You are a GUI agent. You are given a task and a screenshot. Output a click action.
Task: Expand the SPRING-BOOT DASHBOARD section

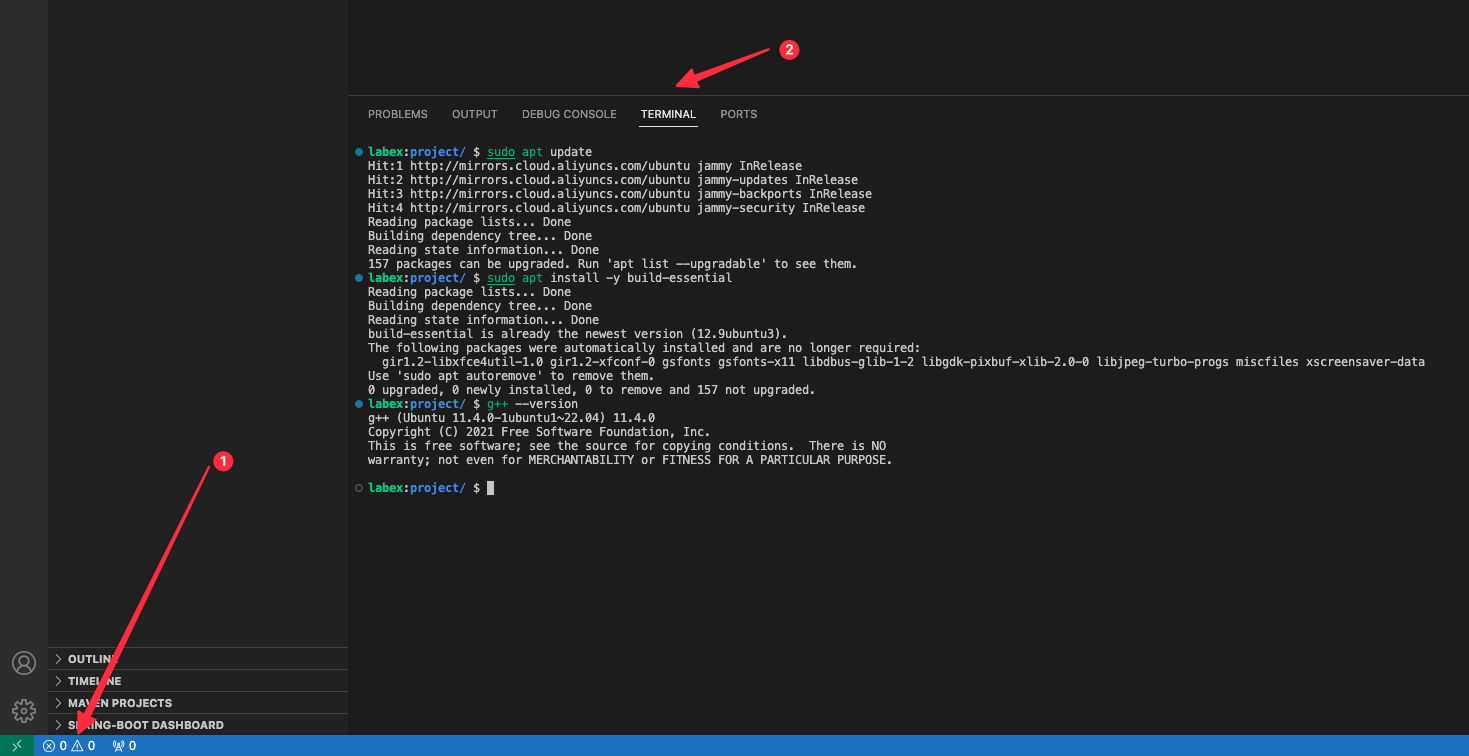click(x=145, y=725)
